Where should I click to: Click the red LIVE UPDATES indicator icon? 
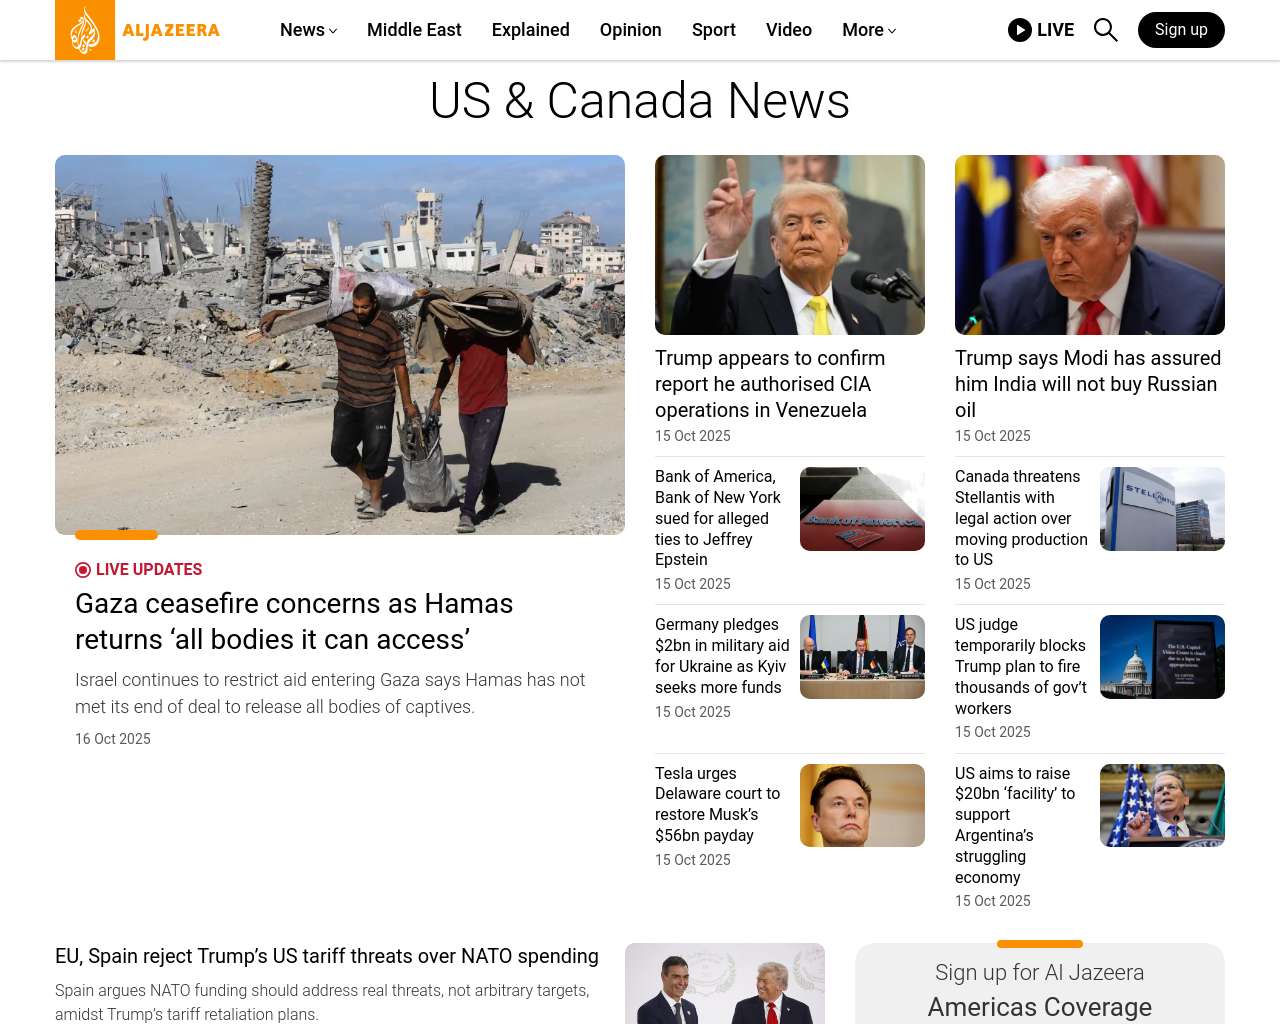point(83,570)
